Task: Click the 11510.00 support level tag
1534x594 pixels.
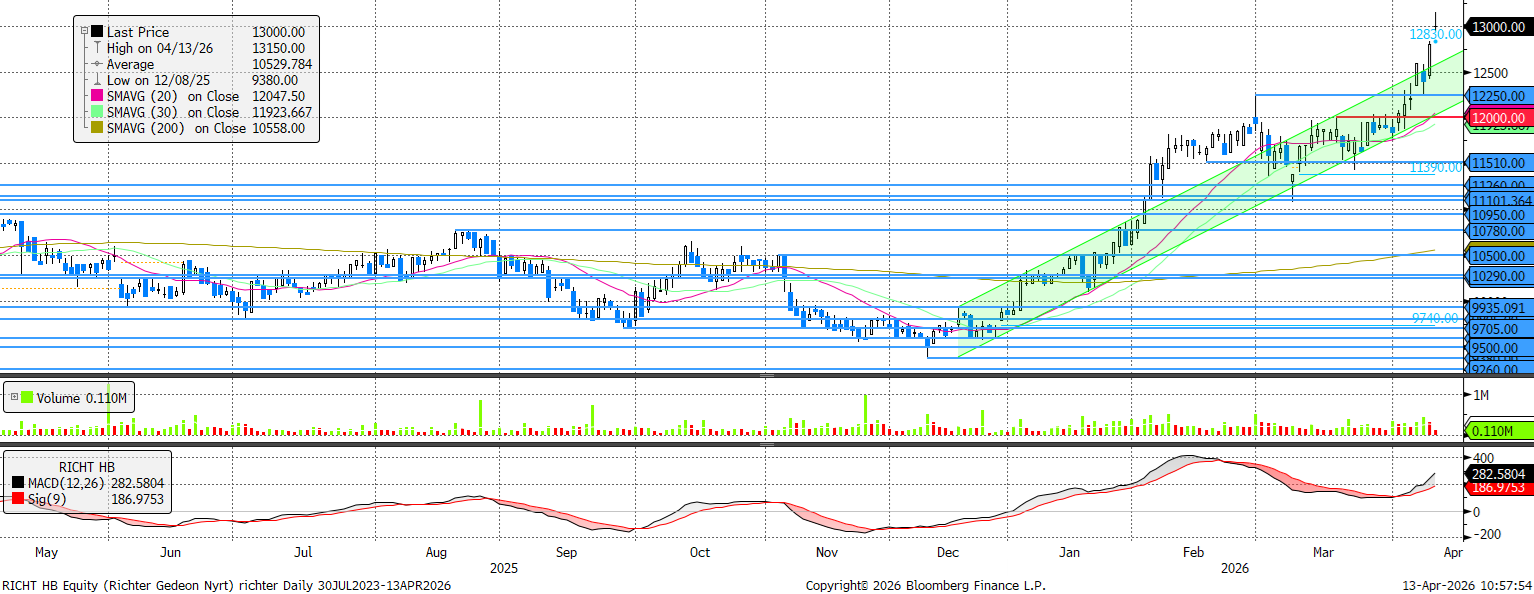Action: (1498, 163)
